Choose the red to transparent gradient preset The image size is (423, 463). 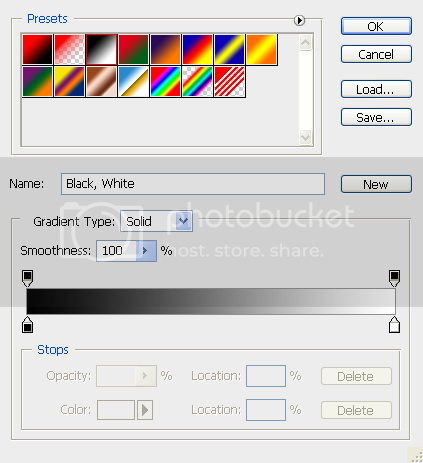point(69,49)
